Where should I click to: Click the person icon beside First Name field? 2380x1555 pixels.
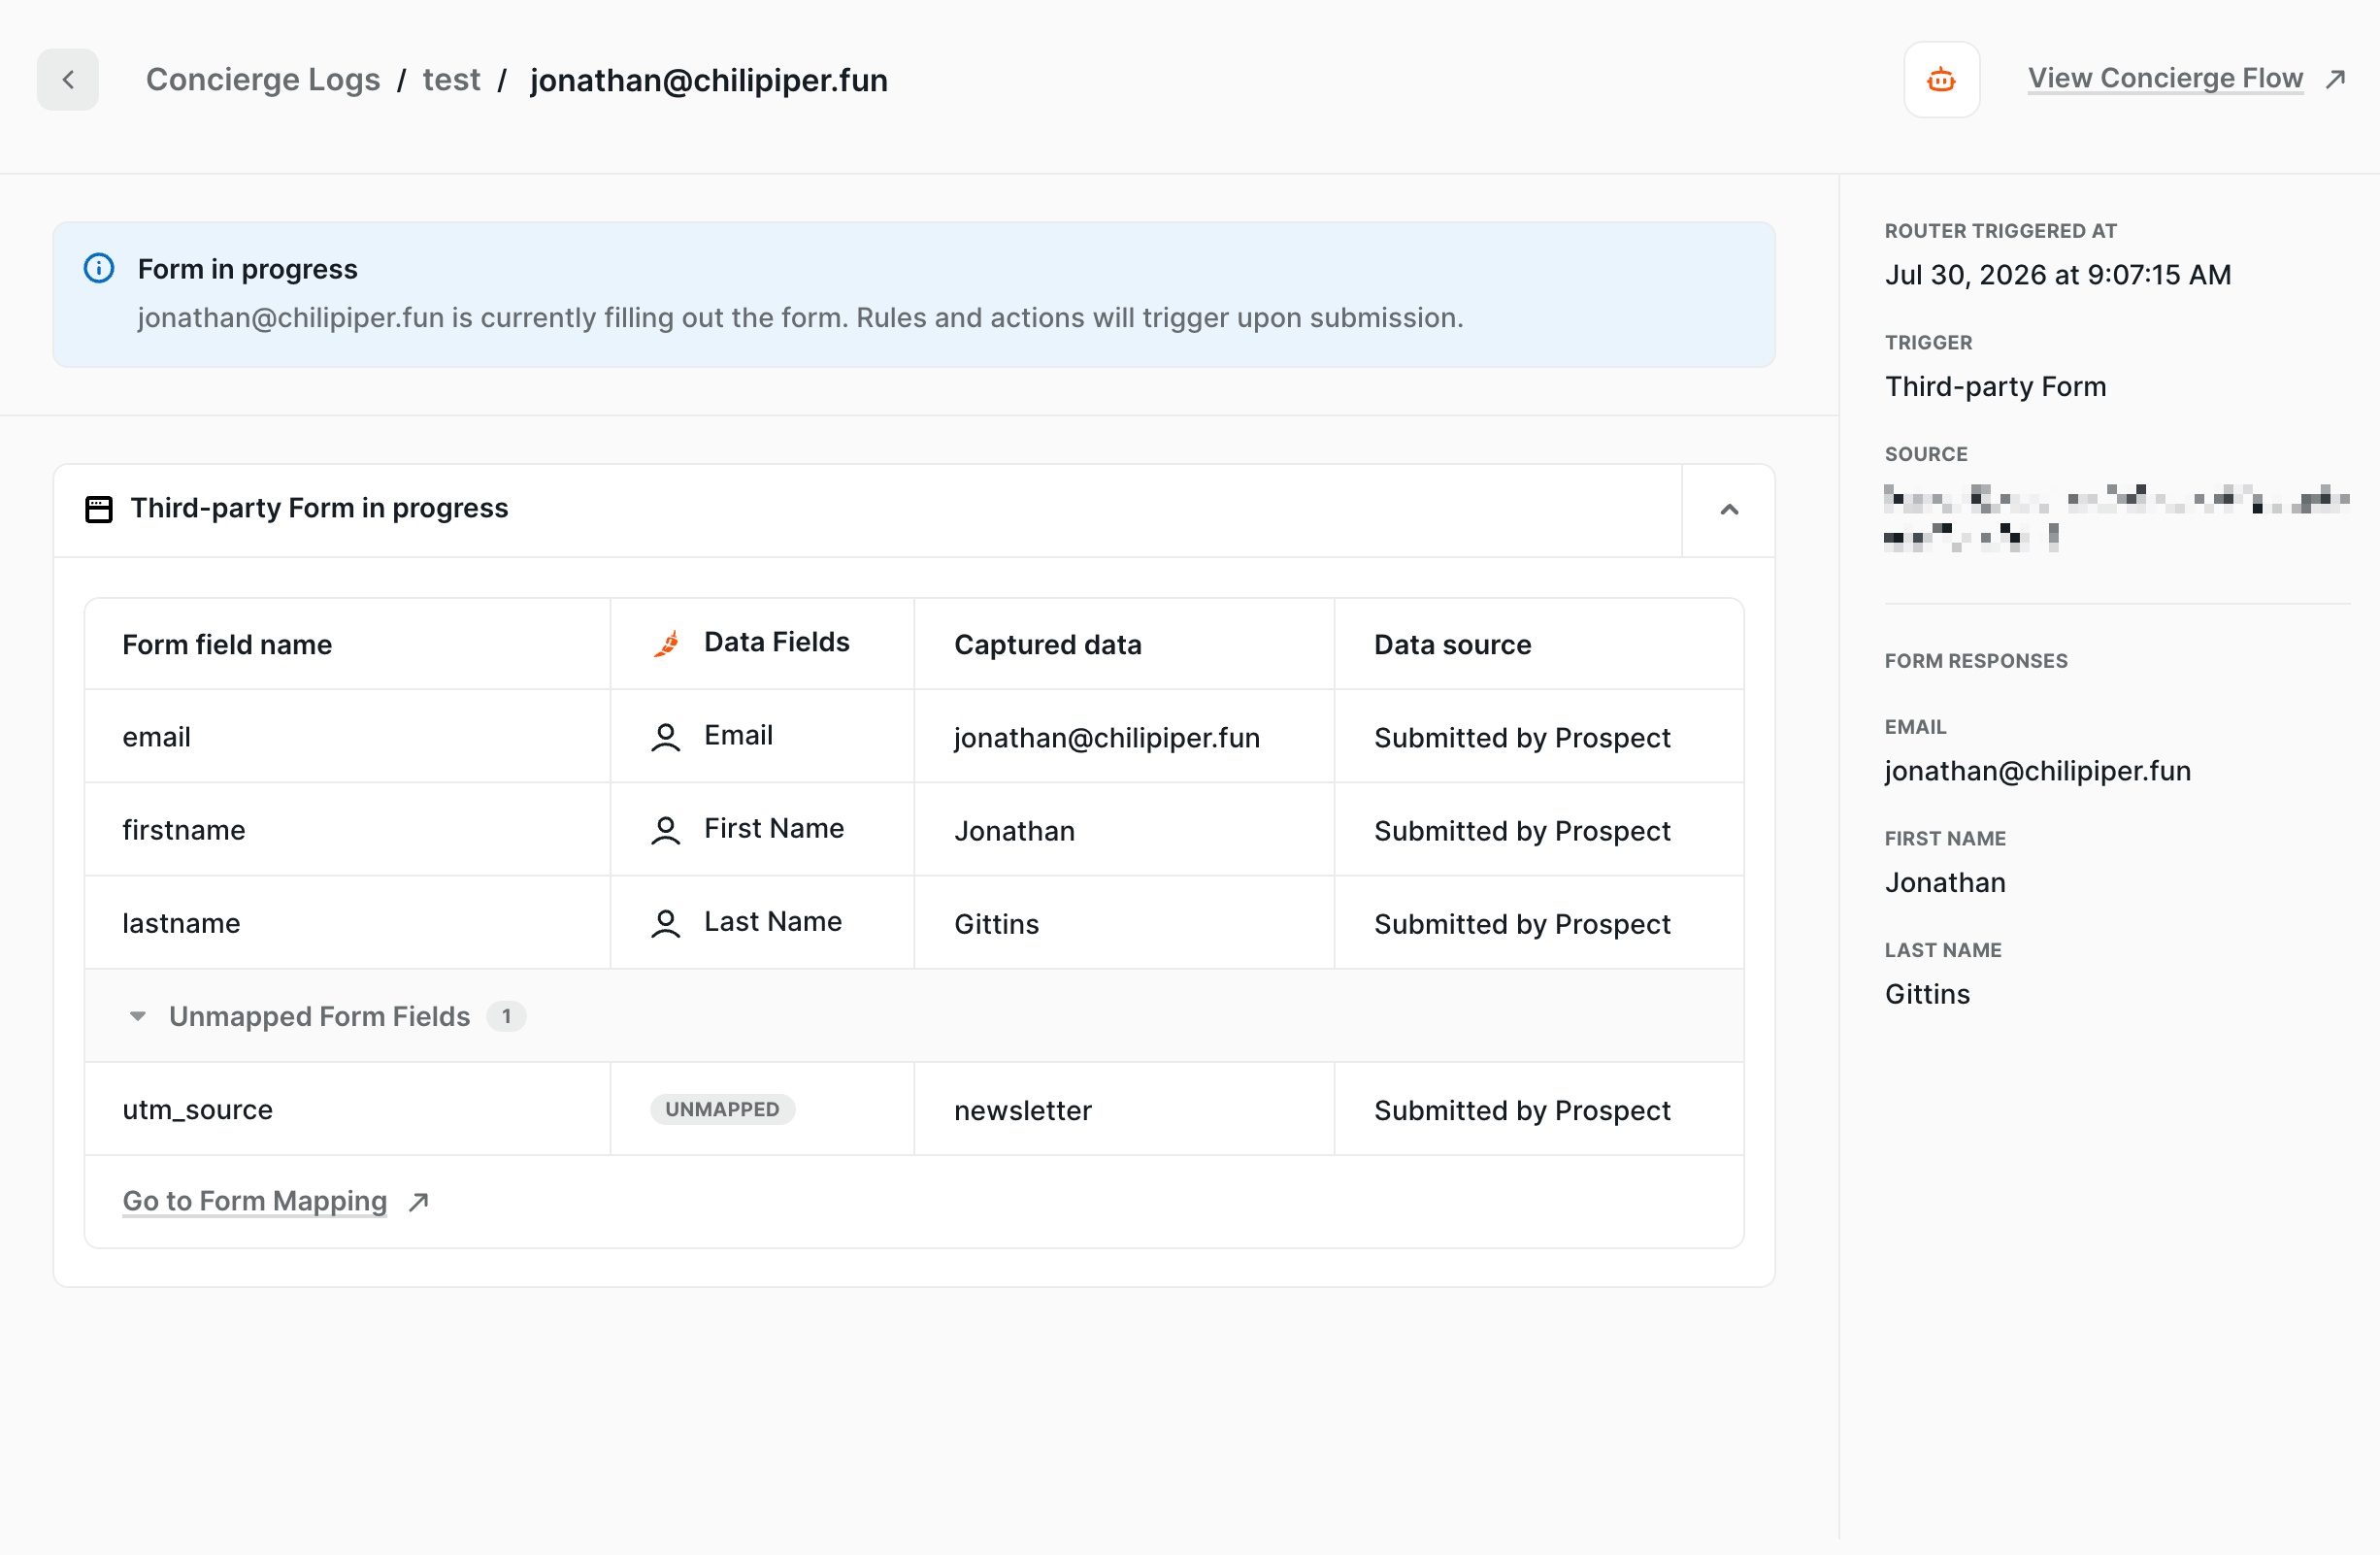pos(666,830)
